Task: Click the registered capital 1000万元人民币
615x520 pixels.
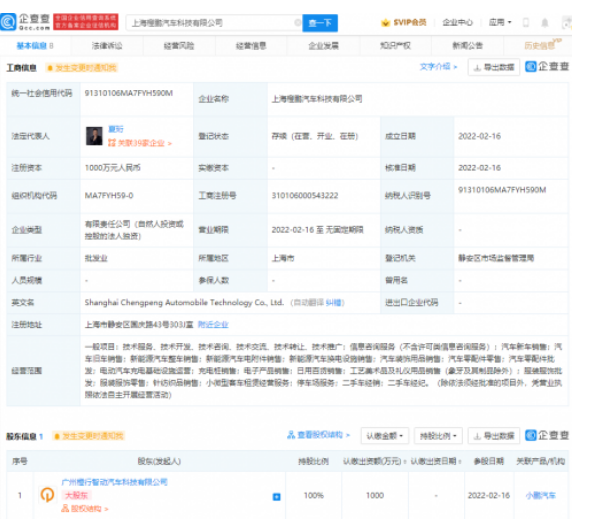Action: click(x=113, y=168)
